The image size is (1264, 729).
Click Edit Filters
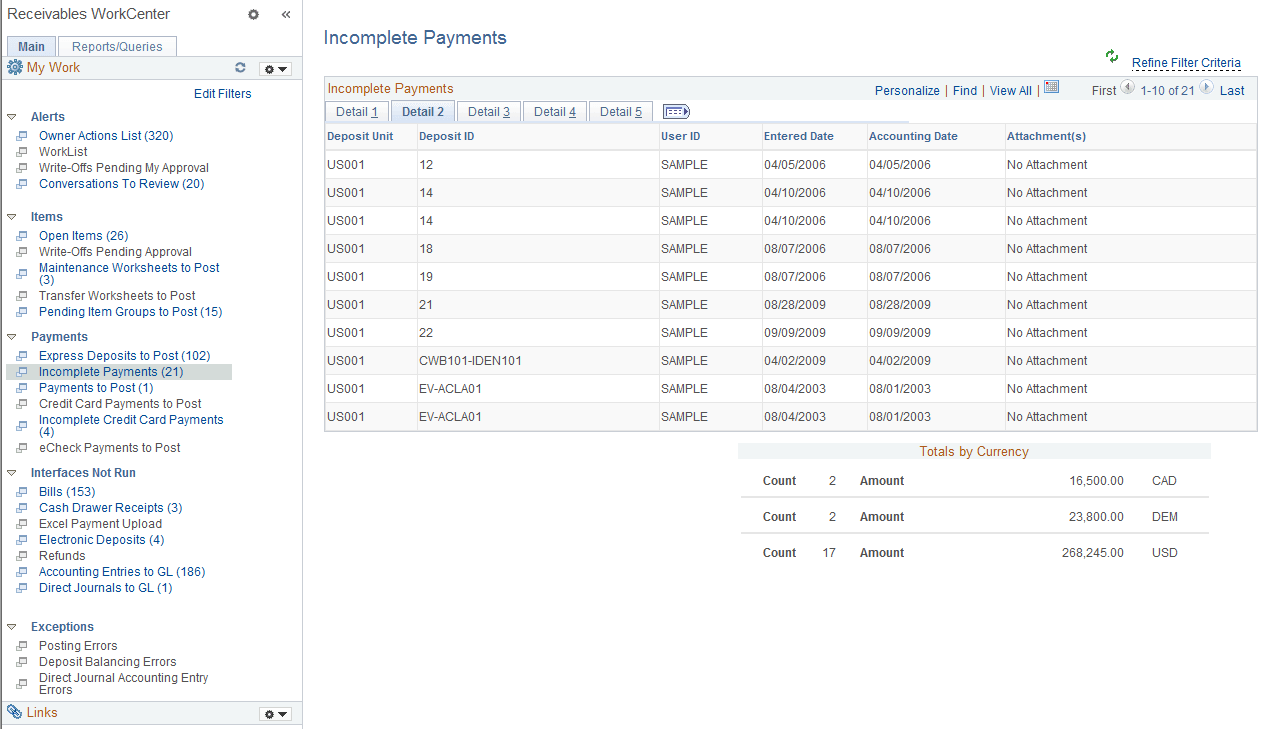222,93
